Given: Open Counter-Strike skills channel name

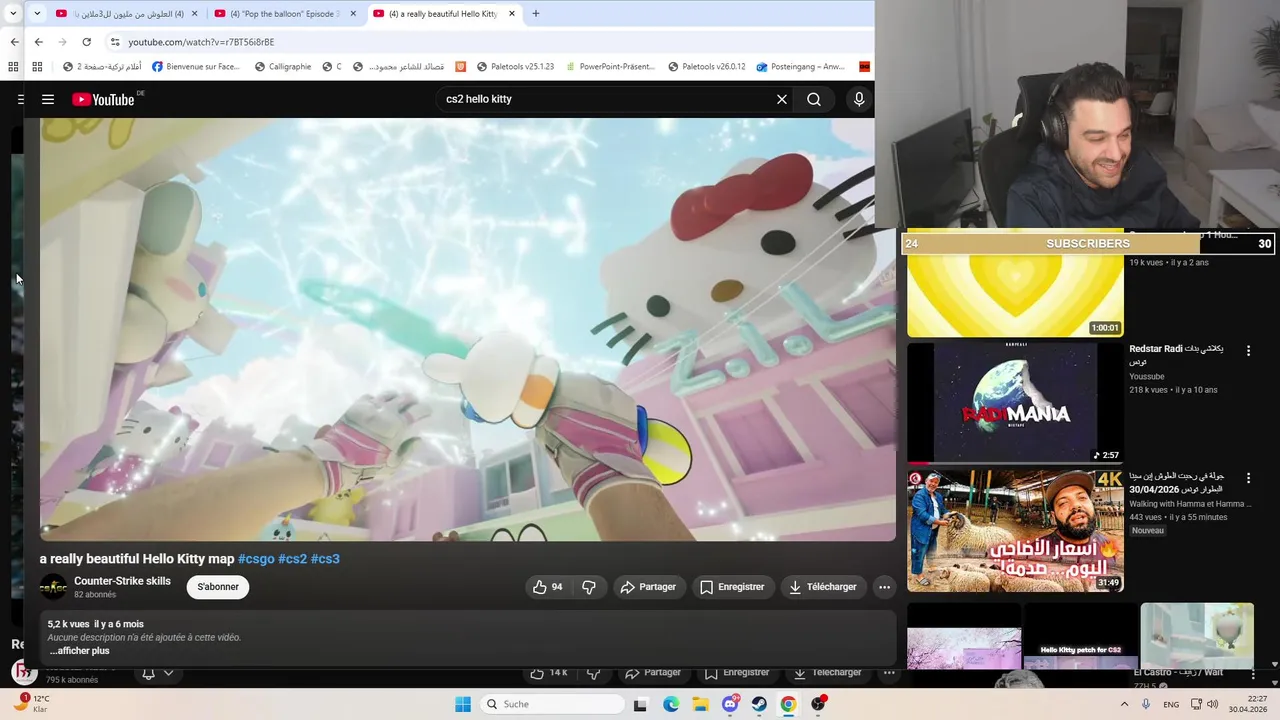Looking at the screenshot, I should point(122,581).
